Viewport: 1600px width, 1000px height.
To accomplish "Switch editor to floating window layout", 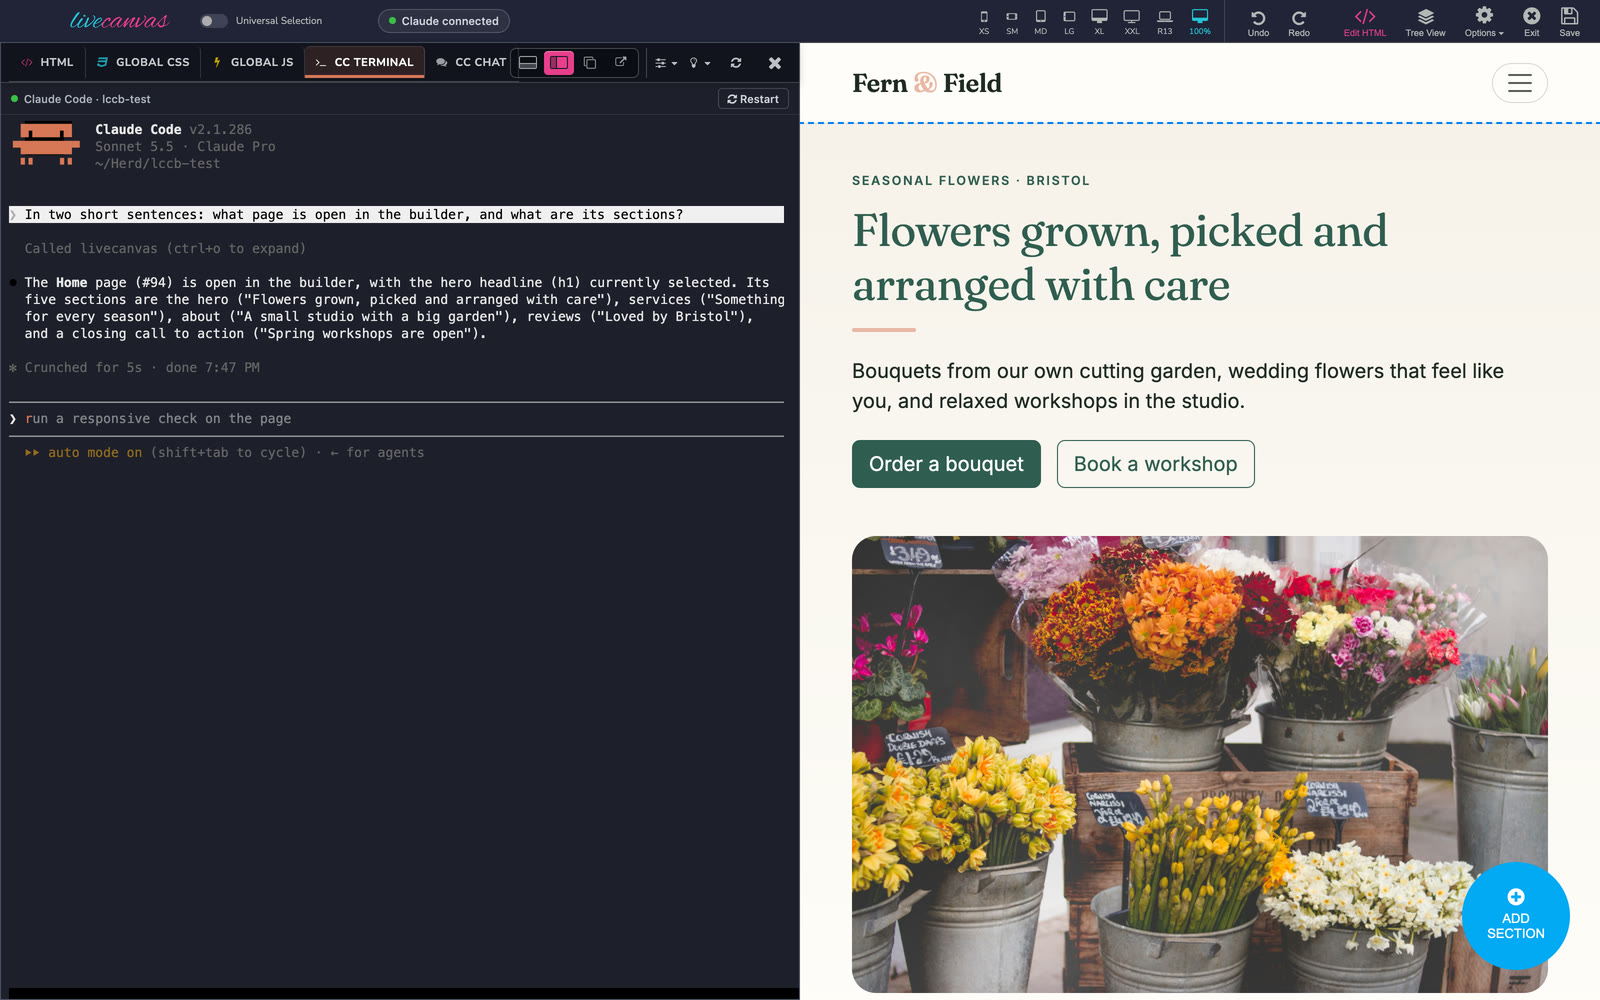I will 590,62.
